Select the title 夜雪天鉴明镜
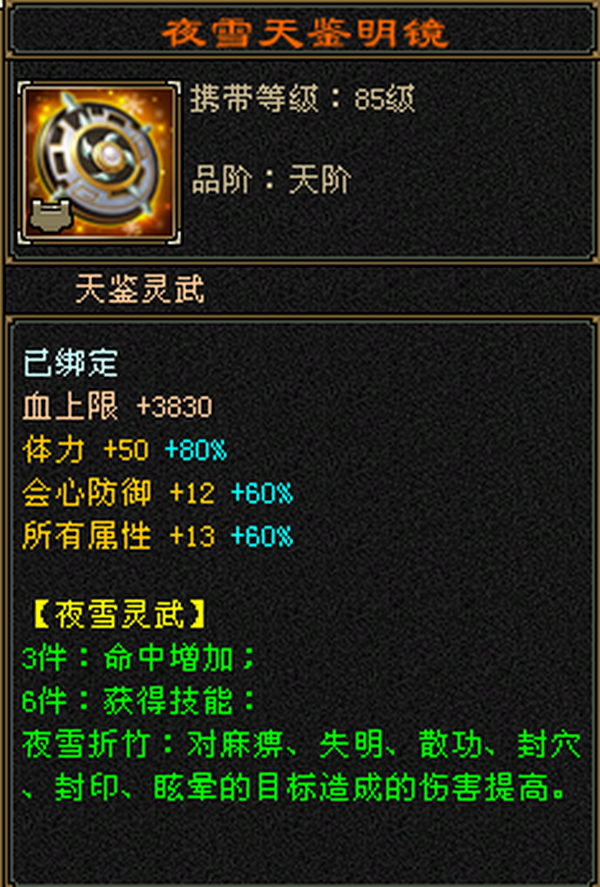 point(305,32)
